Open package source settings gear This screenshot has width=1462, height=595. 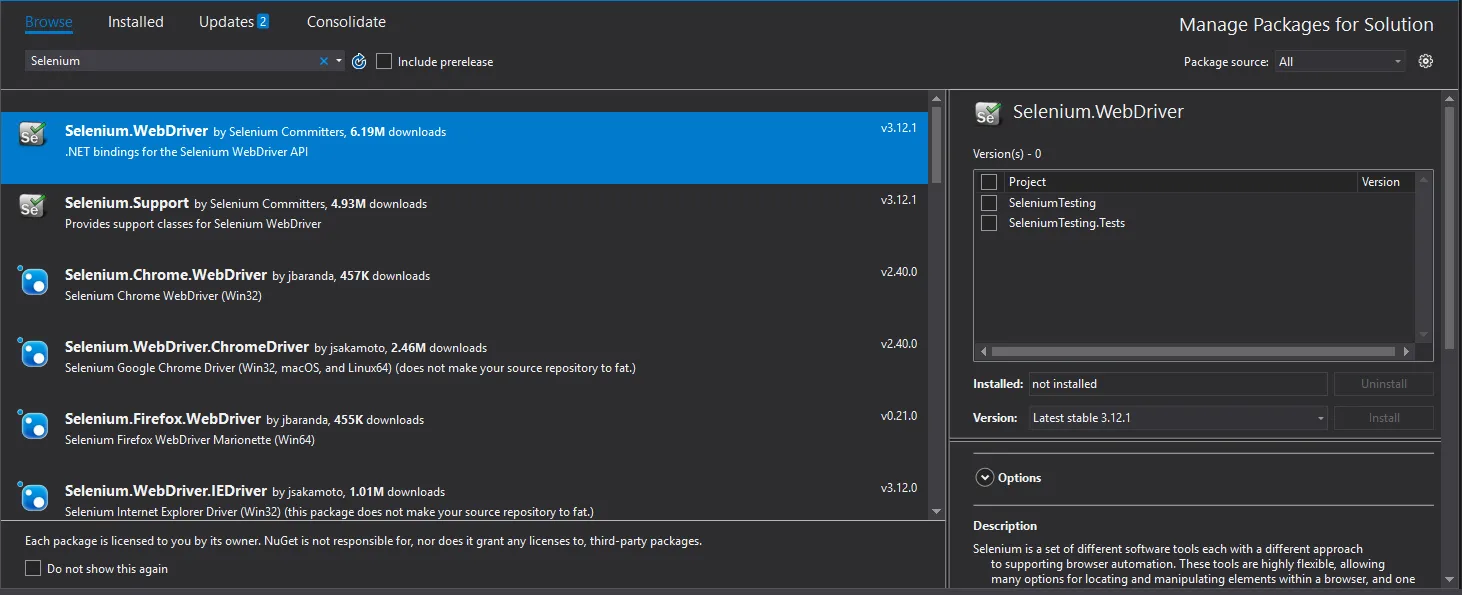point(1426,61)
